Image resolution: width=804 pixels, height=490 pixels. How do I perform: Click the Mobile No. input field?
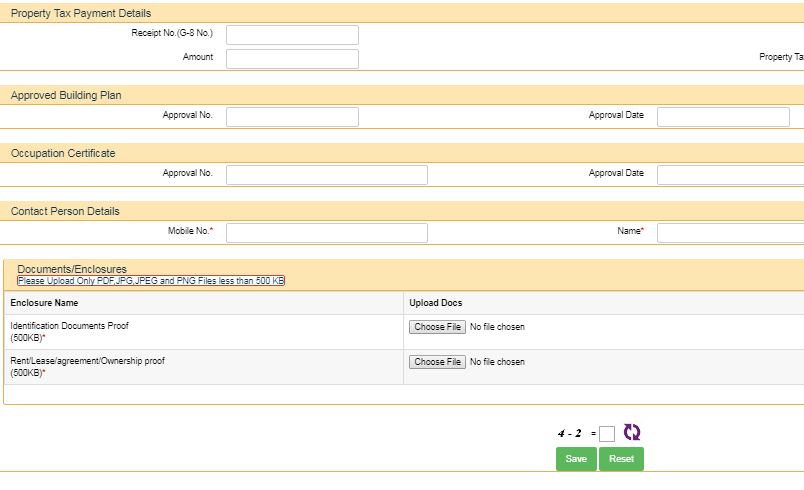[x=326, y=233]
